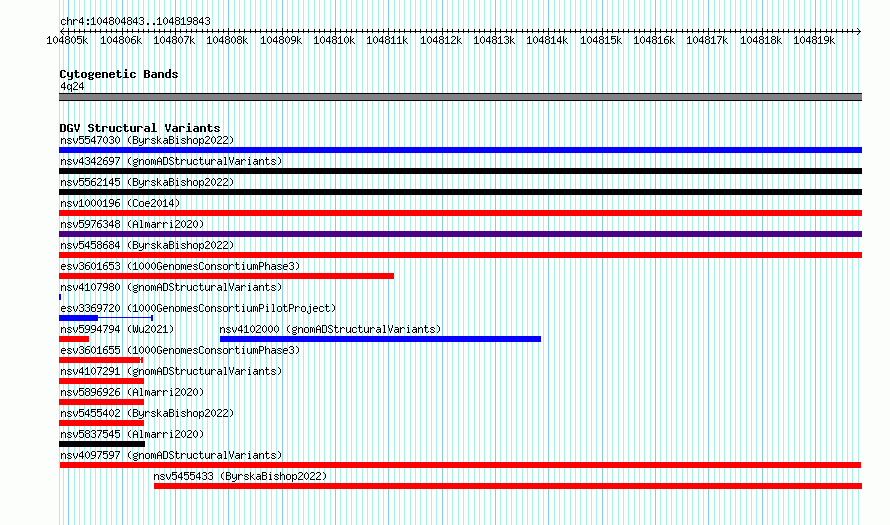
Task: Click the 104814k ruler position
Action: click(x=547, y=40)
